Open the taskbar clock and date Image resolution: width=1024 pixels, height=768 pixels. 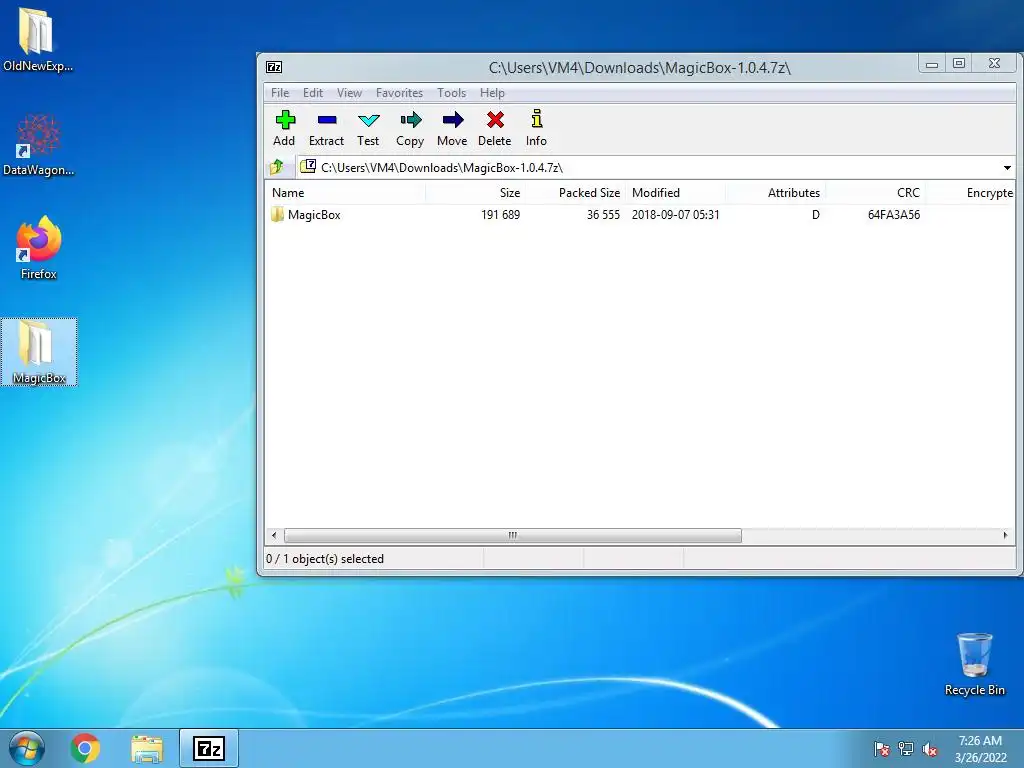980,749
